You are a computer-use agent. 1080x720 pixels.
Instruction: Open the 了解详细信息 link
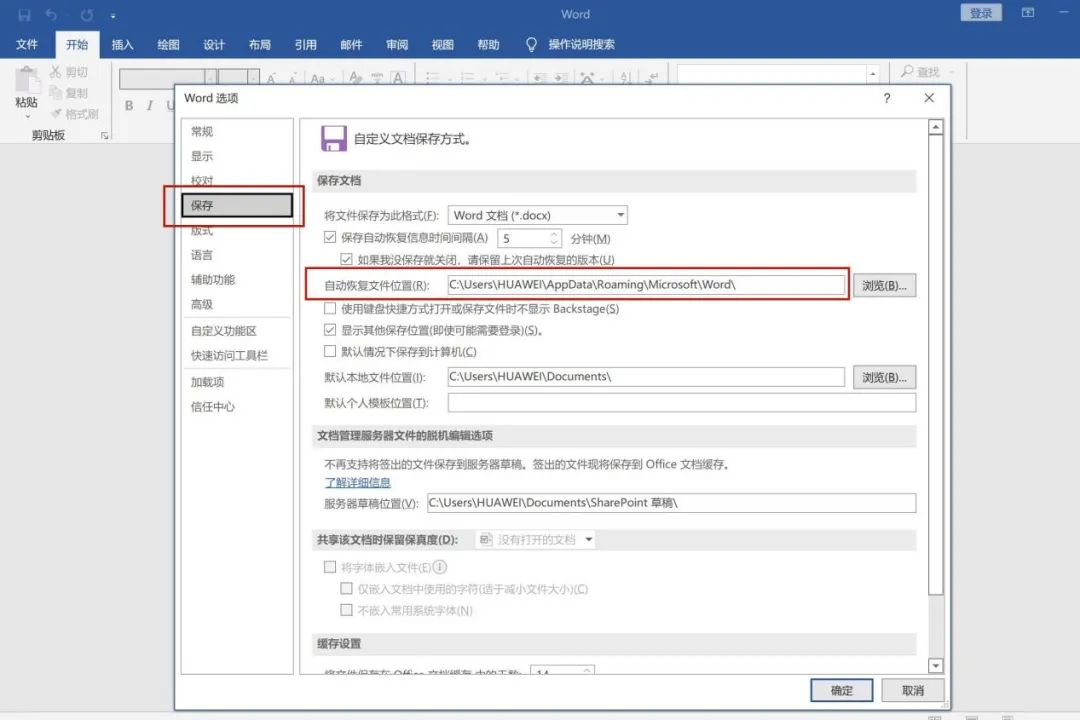[357, 482]
